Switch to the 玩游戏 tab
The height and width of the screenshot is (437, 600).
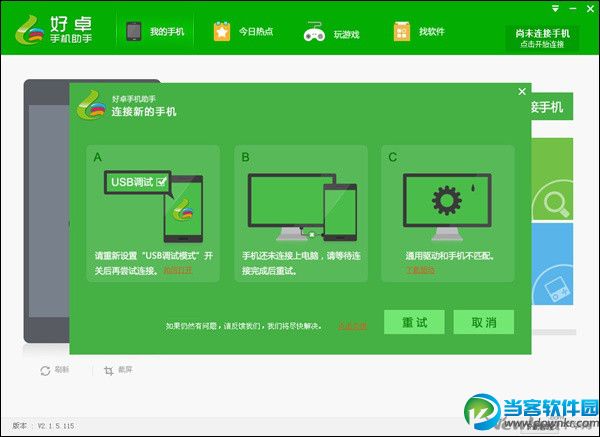pyautogui.click(x=331, y=32)
